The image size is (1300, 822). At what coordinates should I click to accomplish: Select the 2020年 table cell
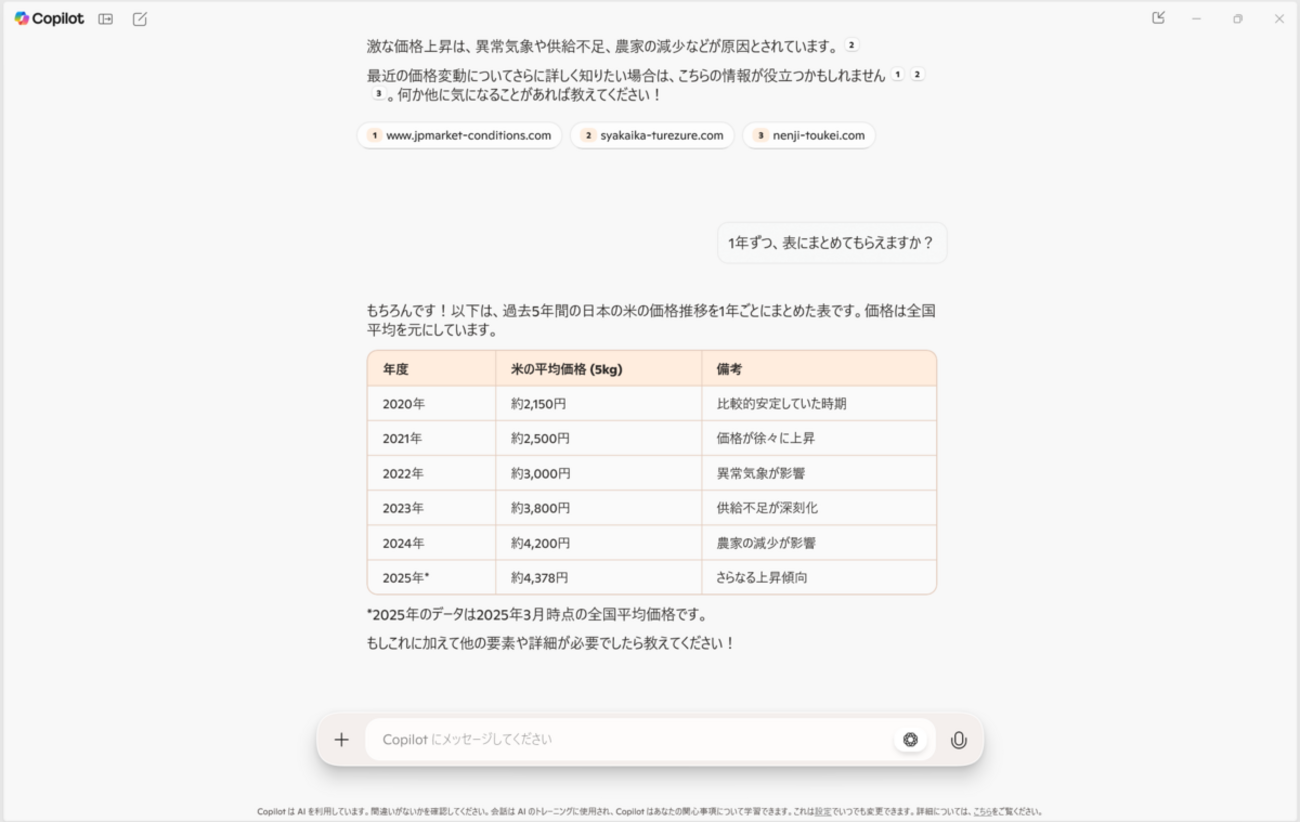point(432,404)
